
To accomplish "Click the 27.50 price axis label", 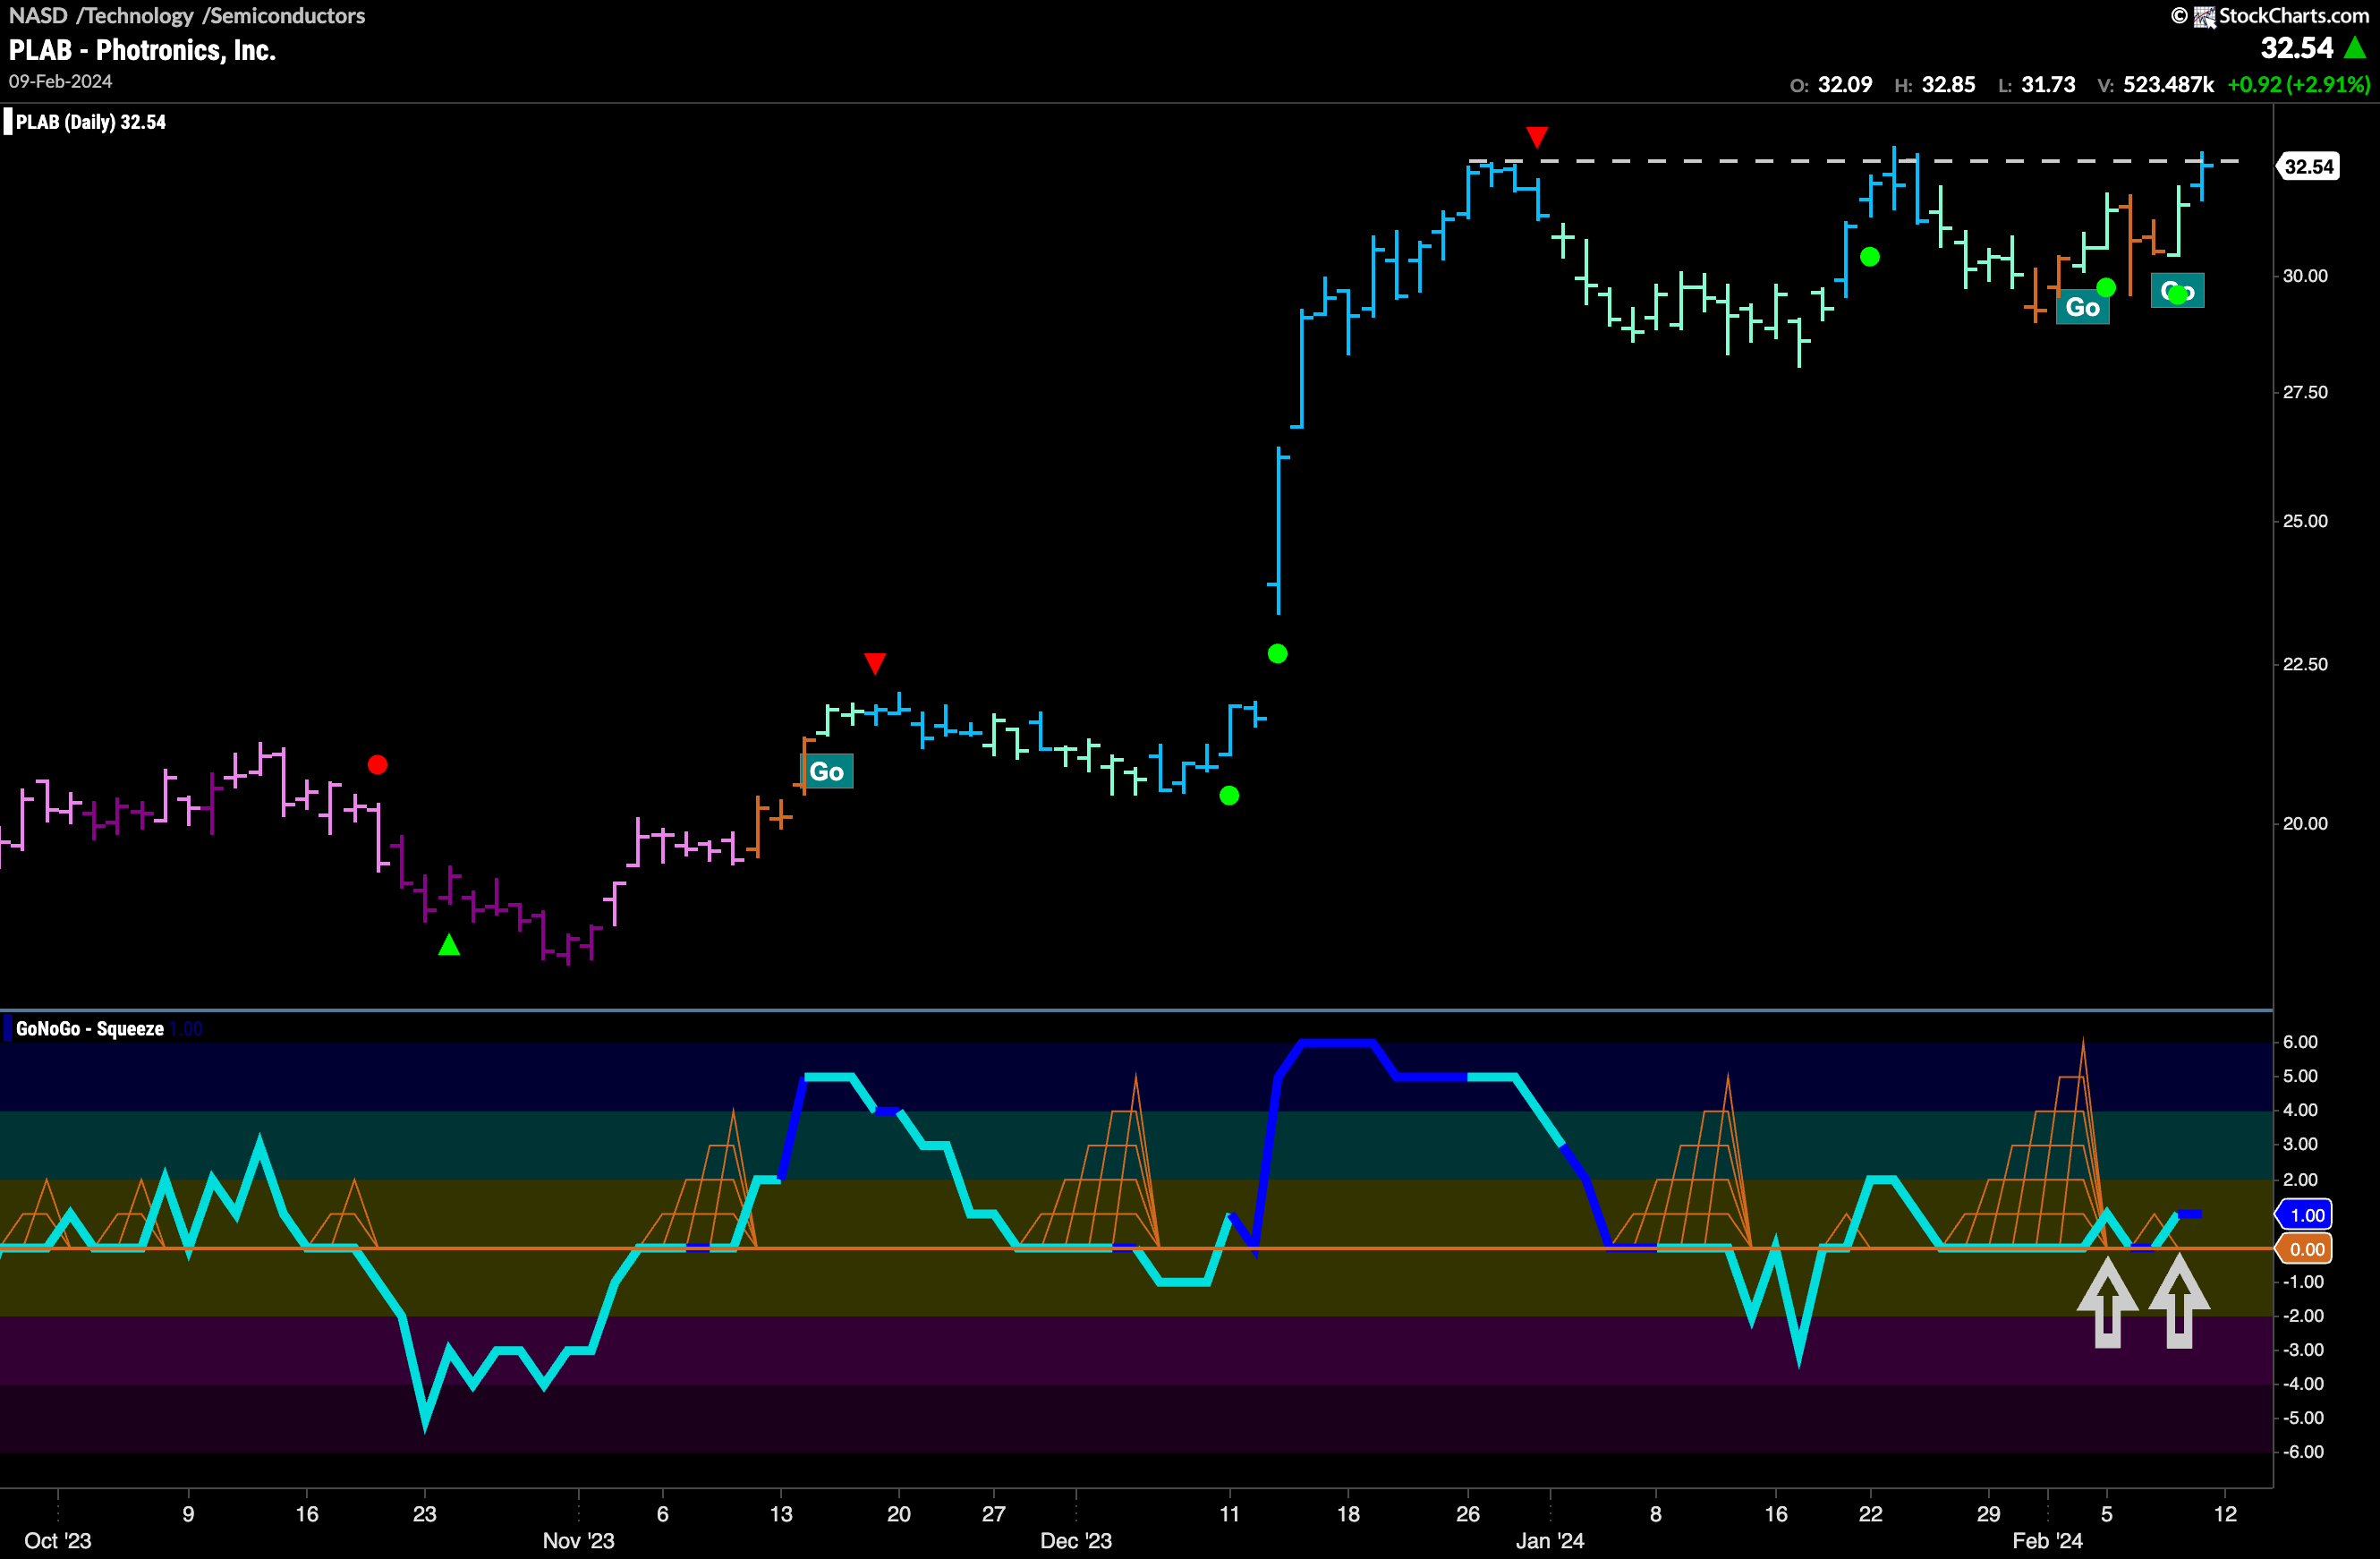I will pyautogui.click(x=2305, y=393).
